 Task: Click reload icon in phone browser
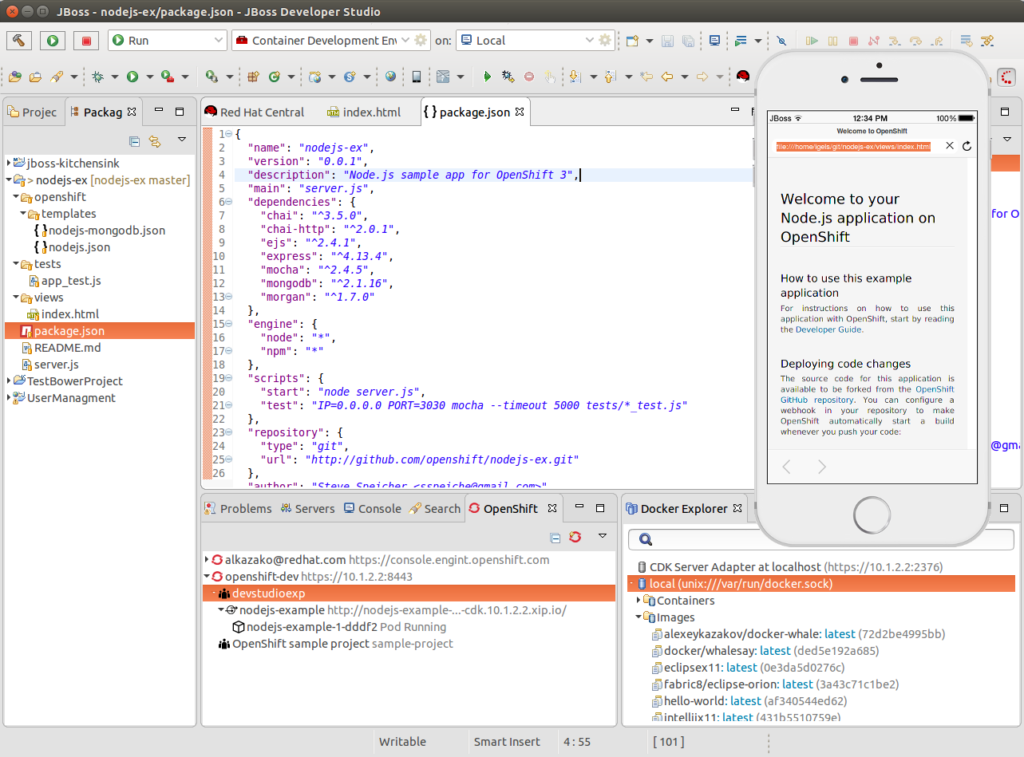coord(967,146)
